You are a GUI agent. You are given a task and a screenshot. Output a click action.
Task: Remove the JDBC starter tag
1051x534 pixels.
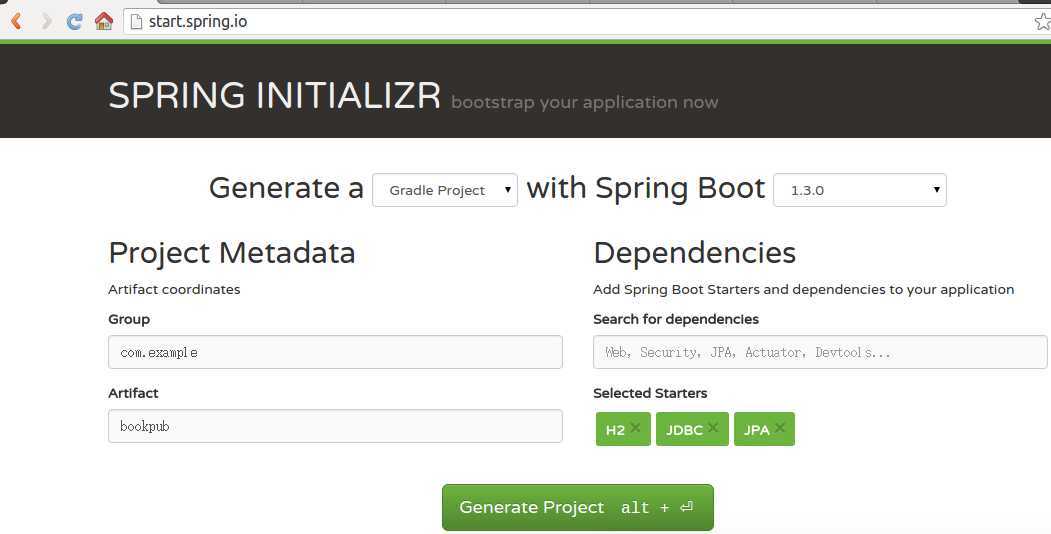tap(713, 427)
